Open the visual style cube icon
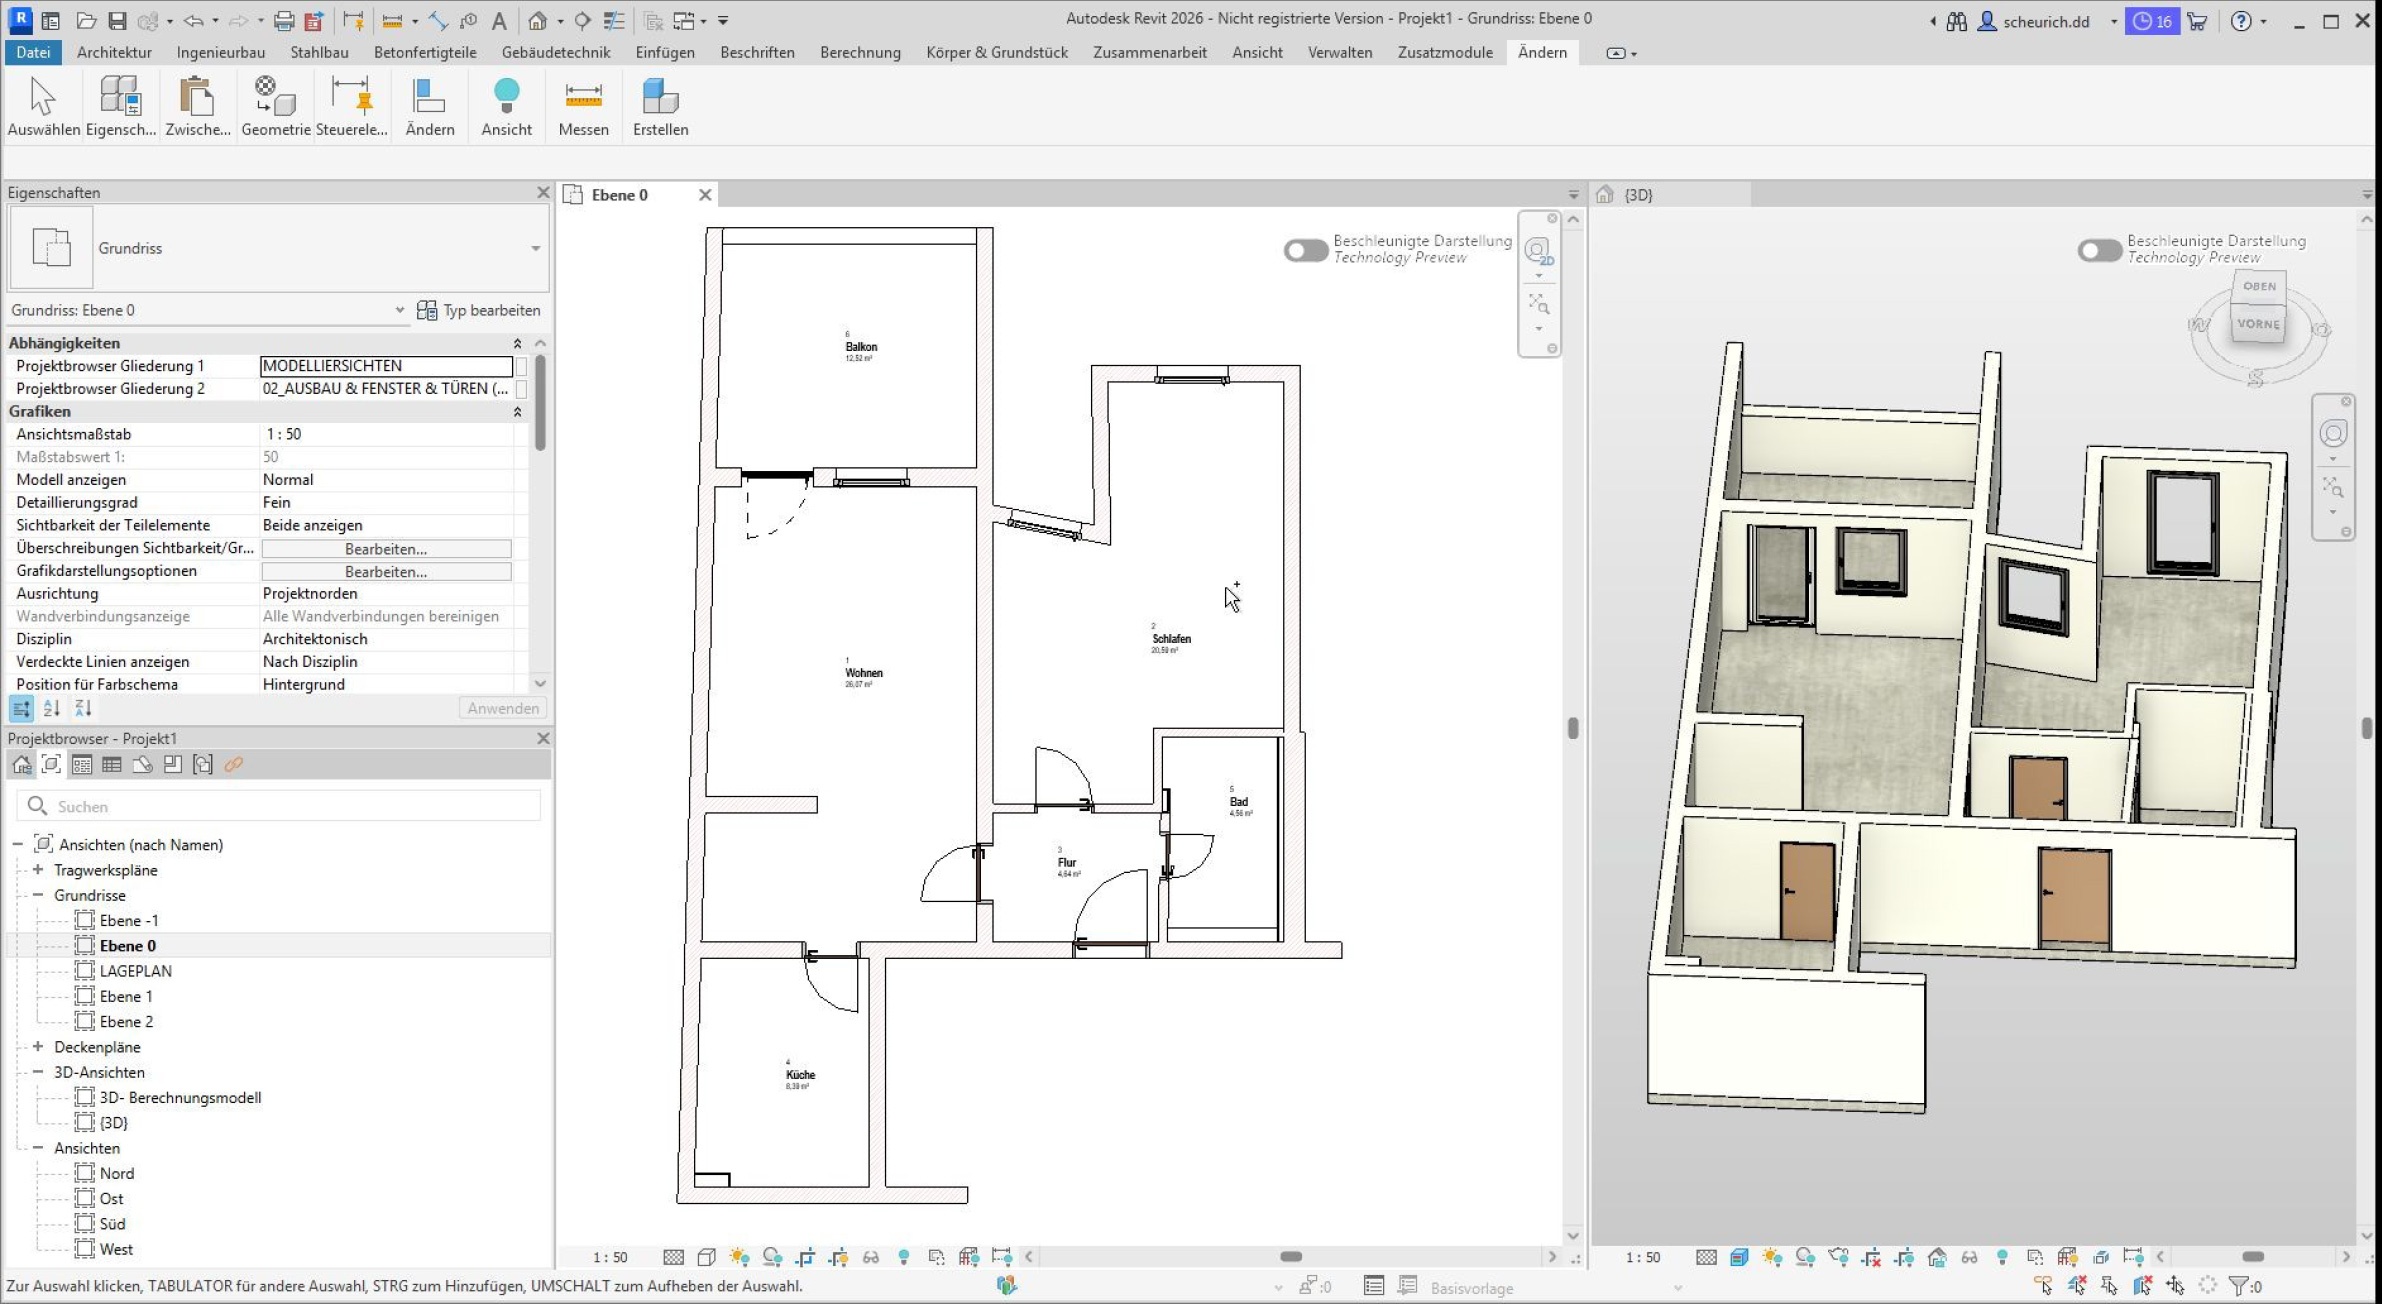2382x1304 pixels. pos(706,1257)
